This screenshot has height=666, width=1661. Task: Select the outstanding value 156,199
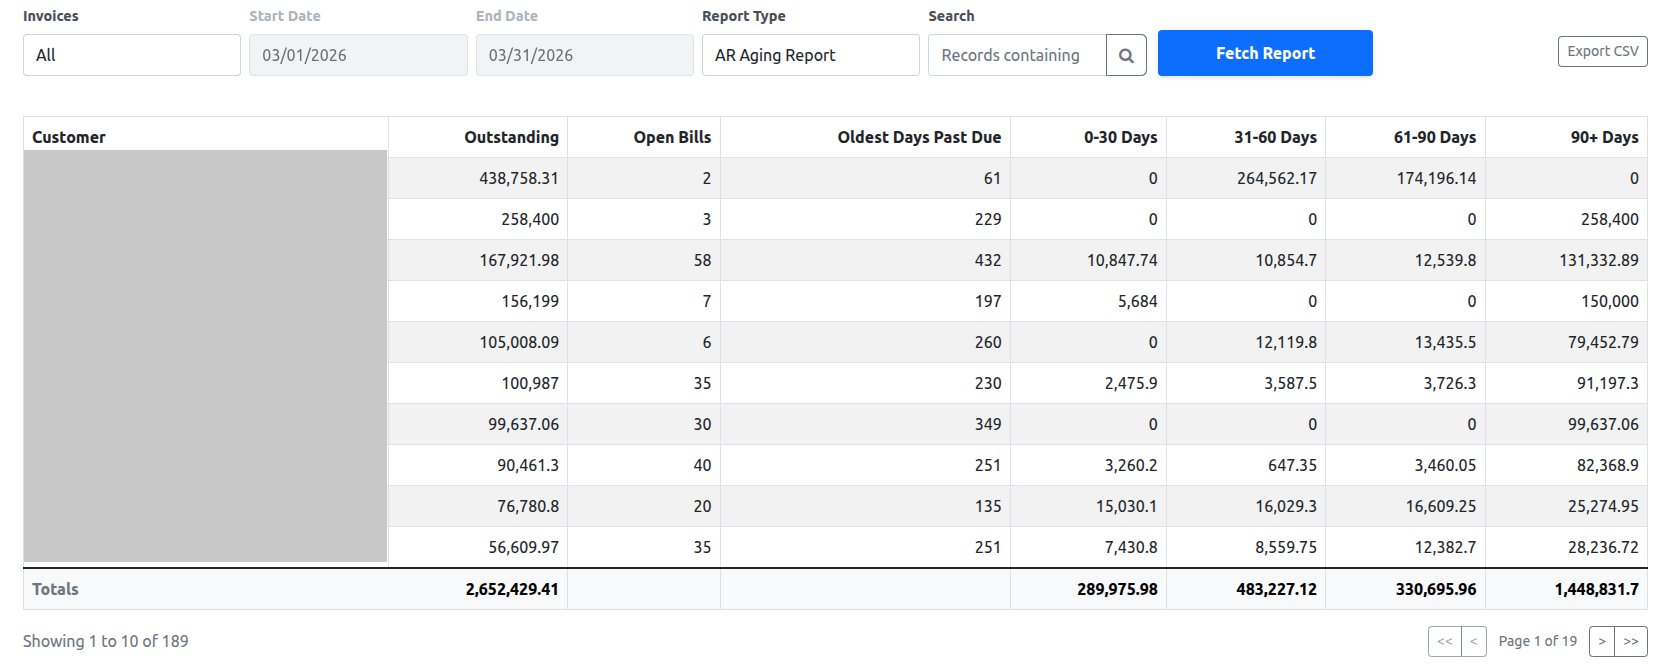tap(529, 301)
